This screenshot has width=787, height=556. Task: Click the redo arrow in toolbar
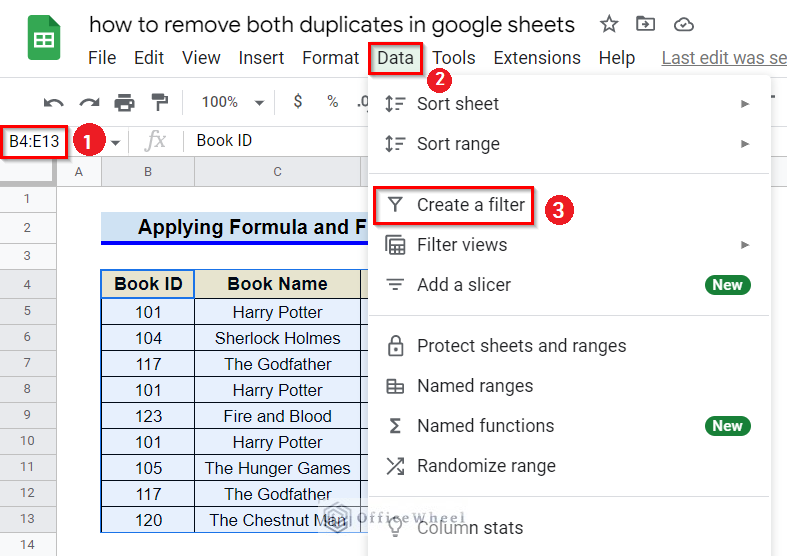[x=89, y=103]
